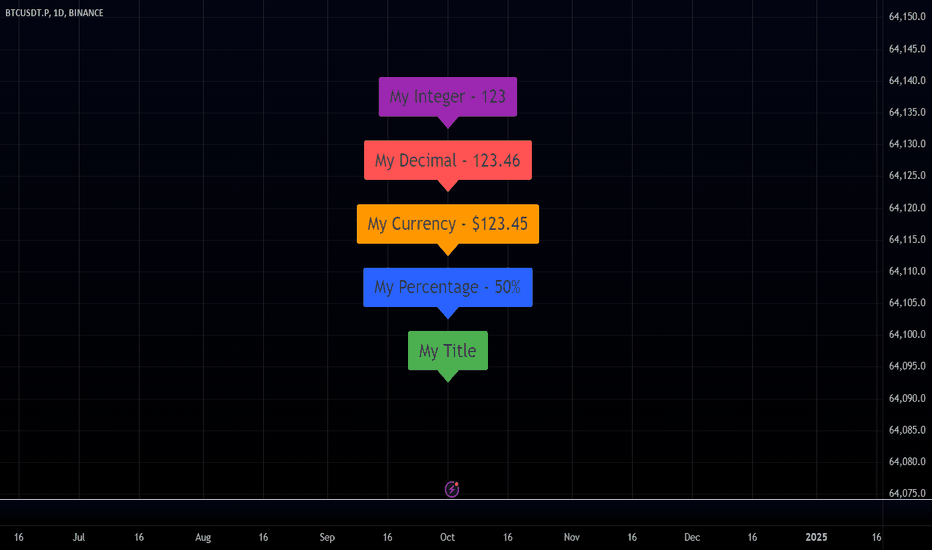Select the purple 'My Integer - 123' label
The width and height of the screenshot is (932, 550).
click(x=448, y=97)
